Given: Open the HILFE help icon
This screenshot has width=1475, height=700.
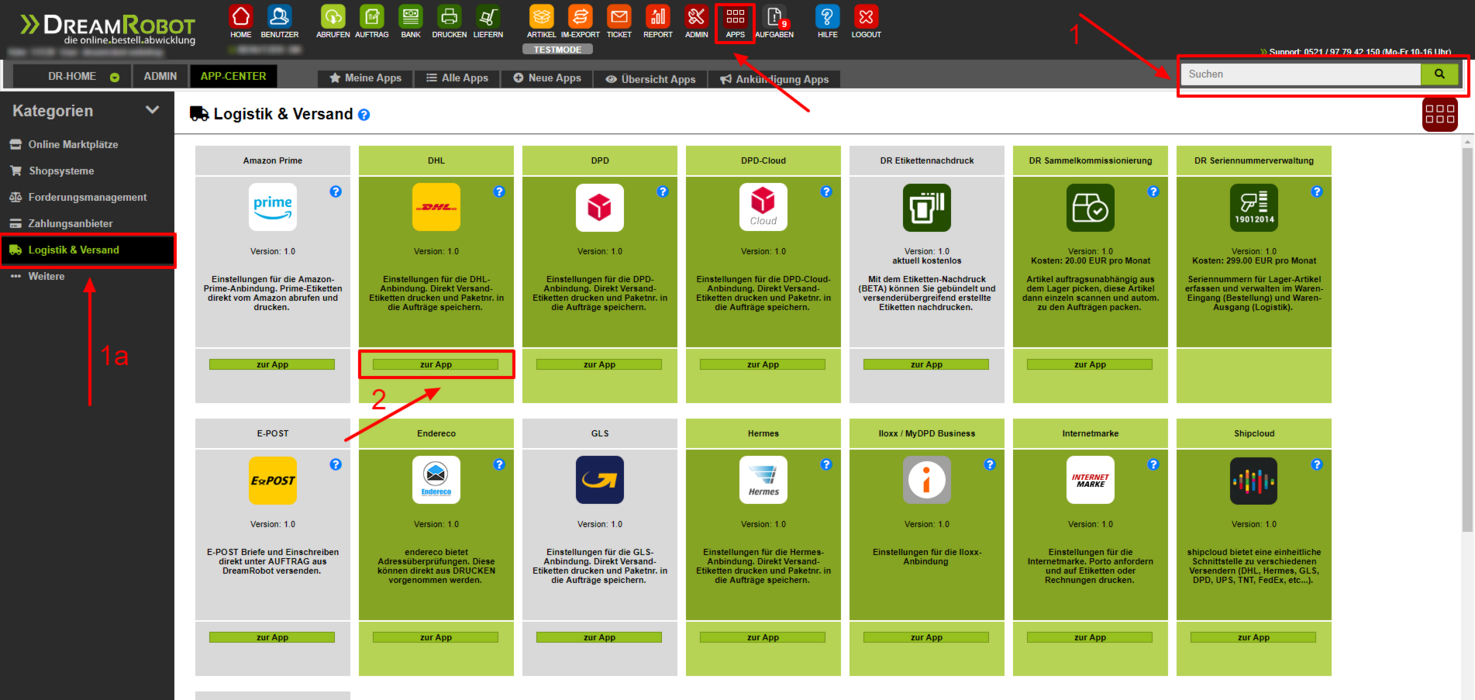Looking at the screenshot, I should (x=827, y=17).
